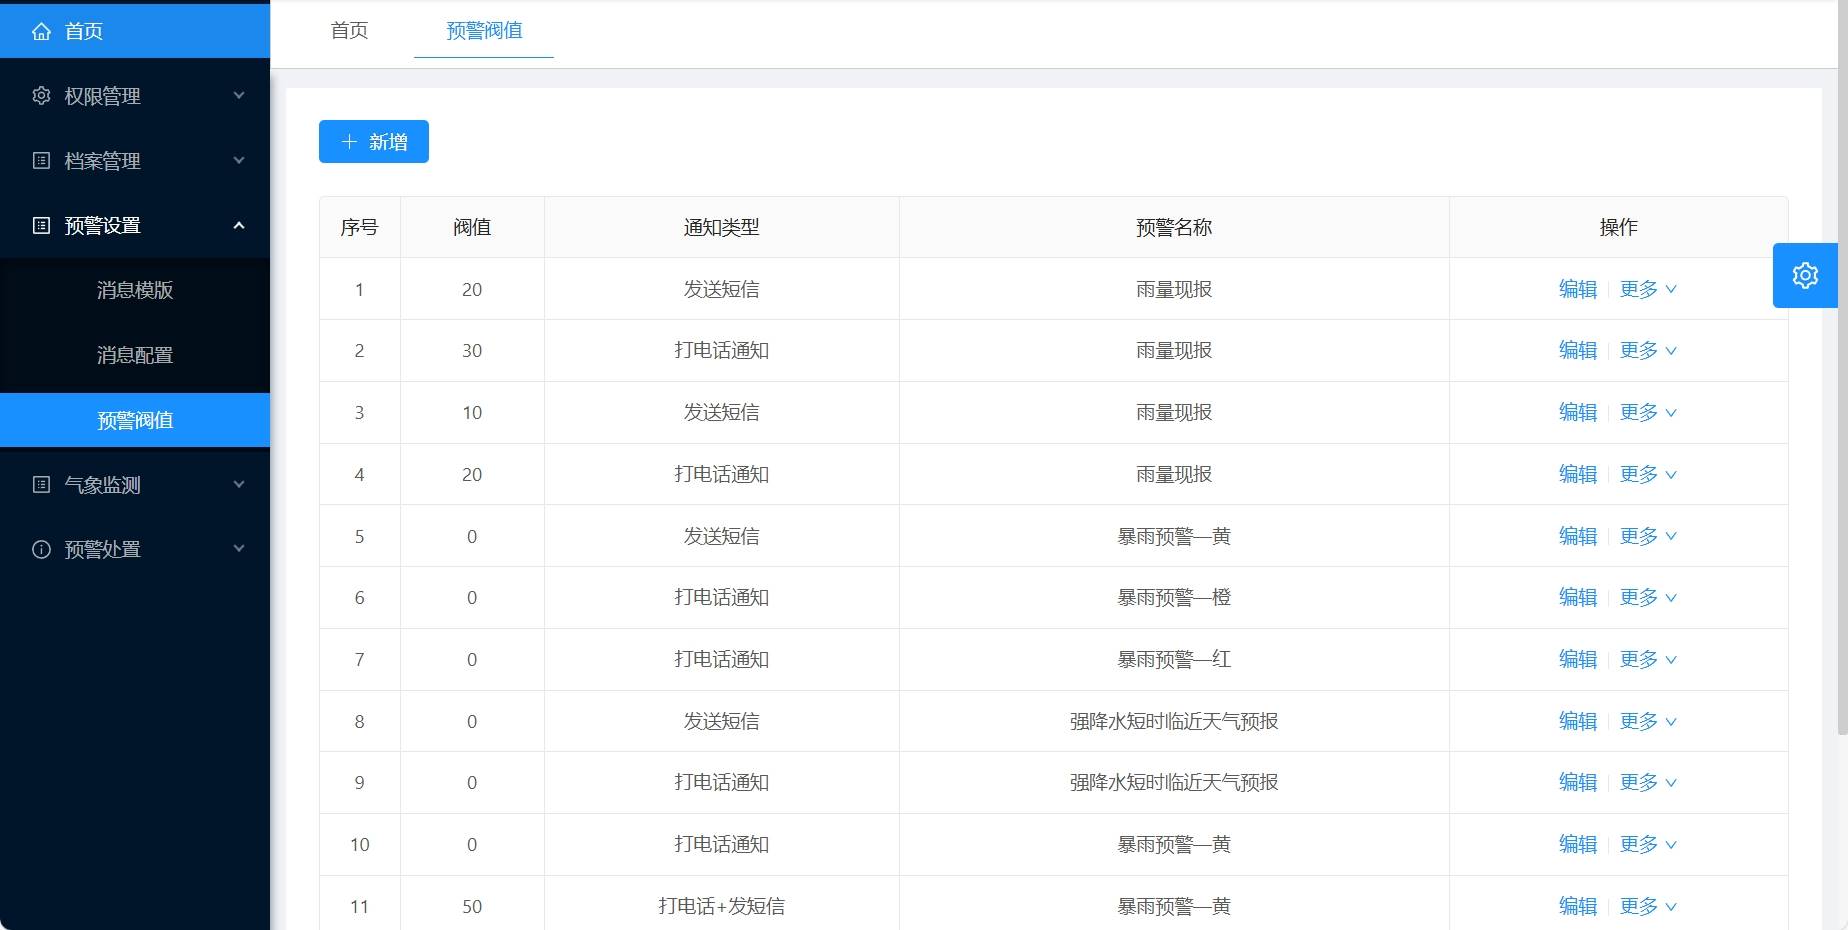
Task: Click the plus icon on 新增 button
Action: coord(349,142)
